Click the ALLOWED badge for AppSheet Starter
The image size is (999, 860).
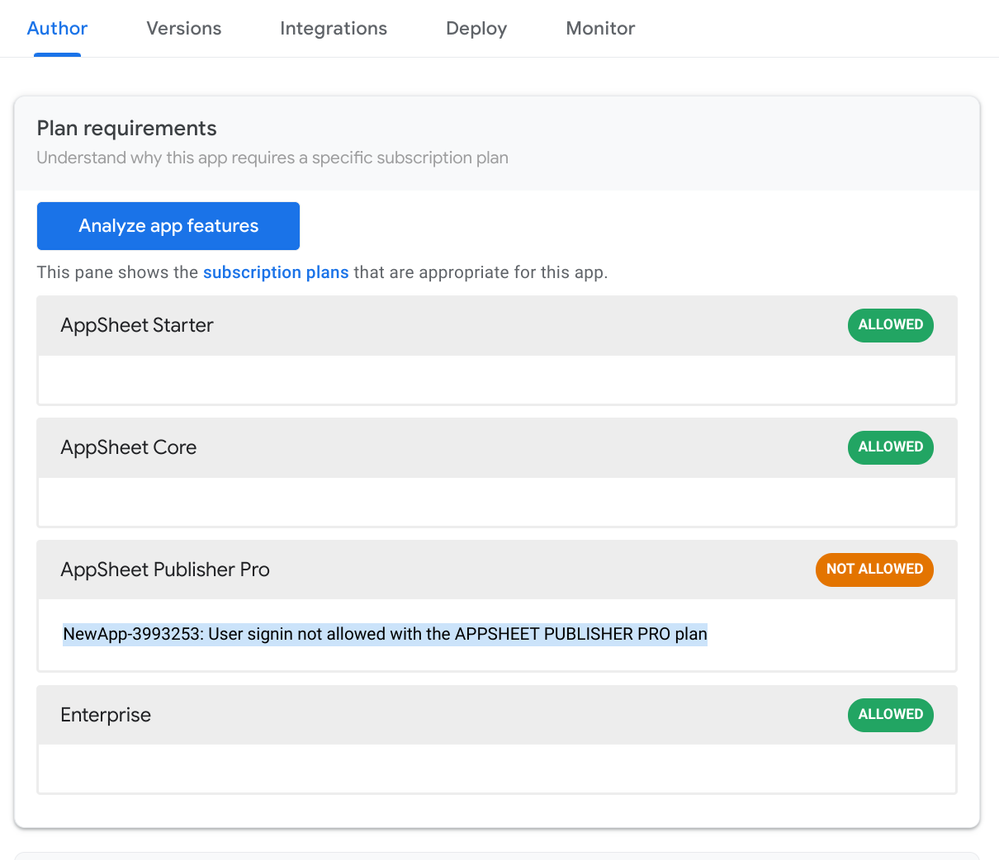(x=890, y=325)
